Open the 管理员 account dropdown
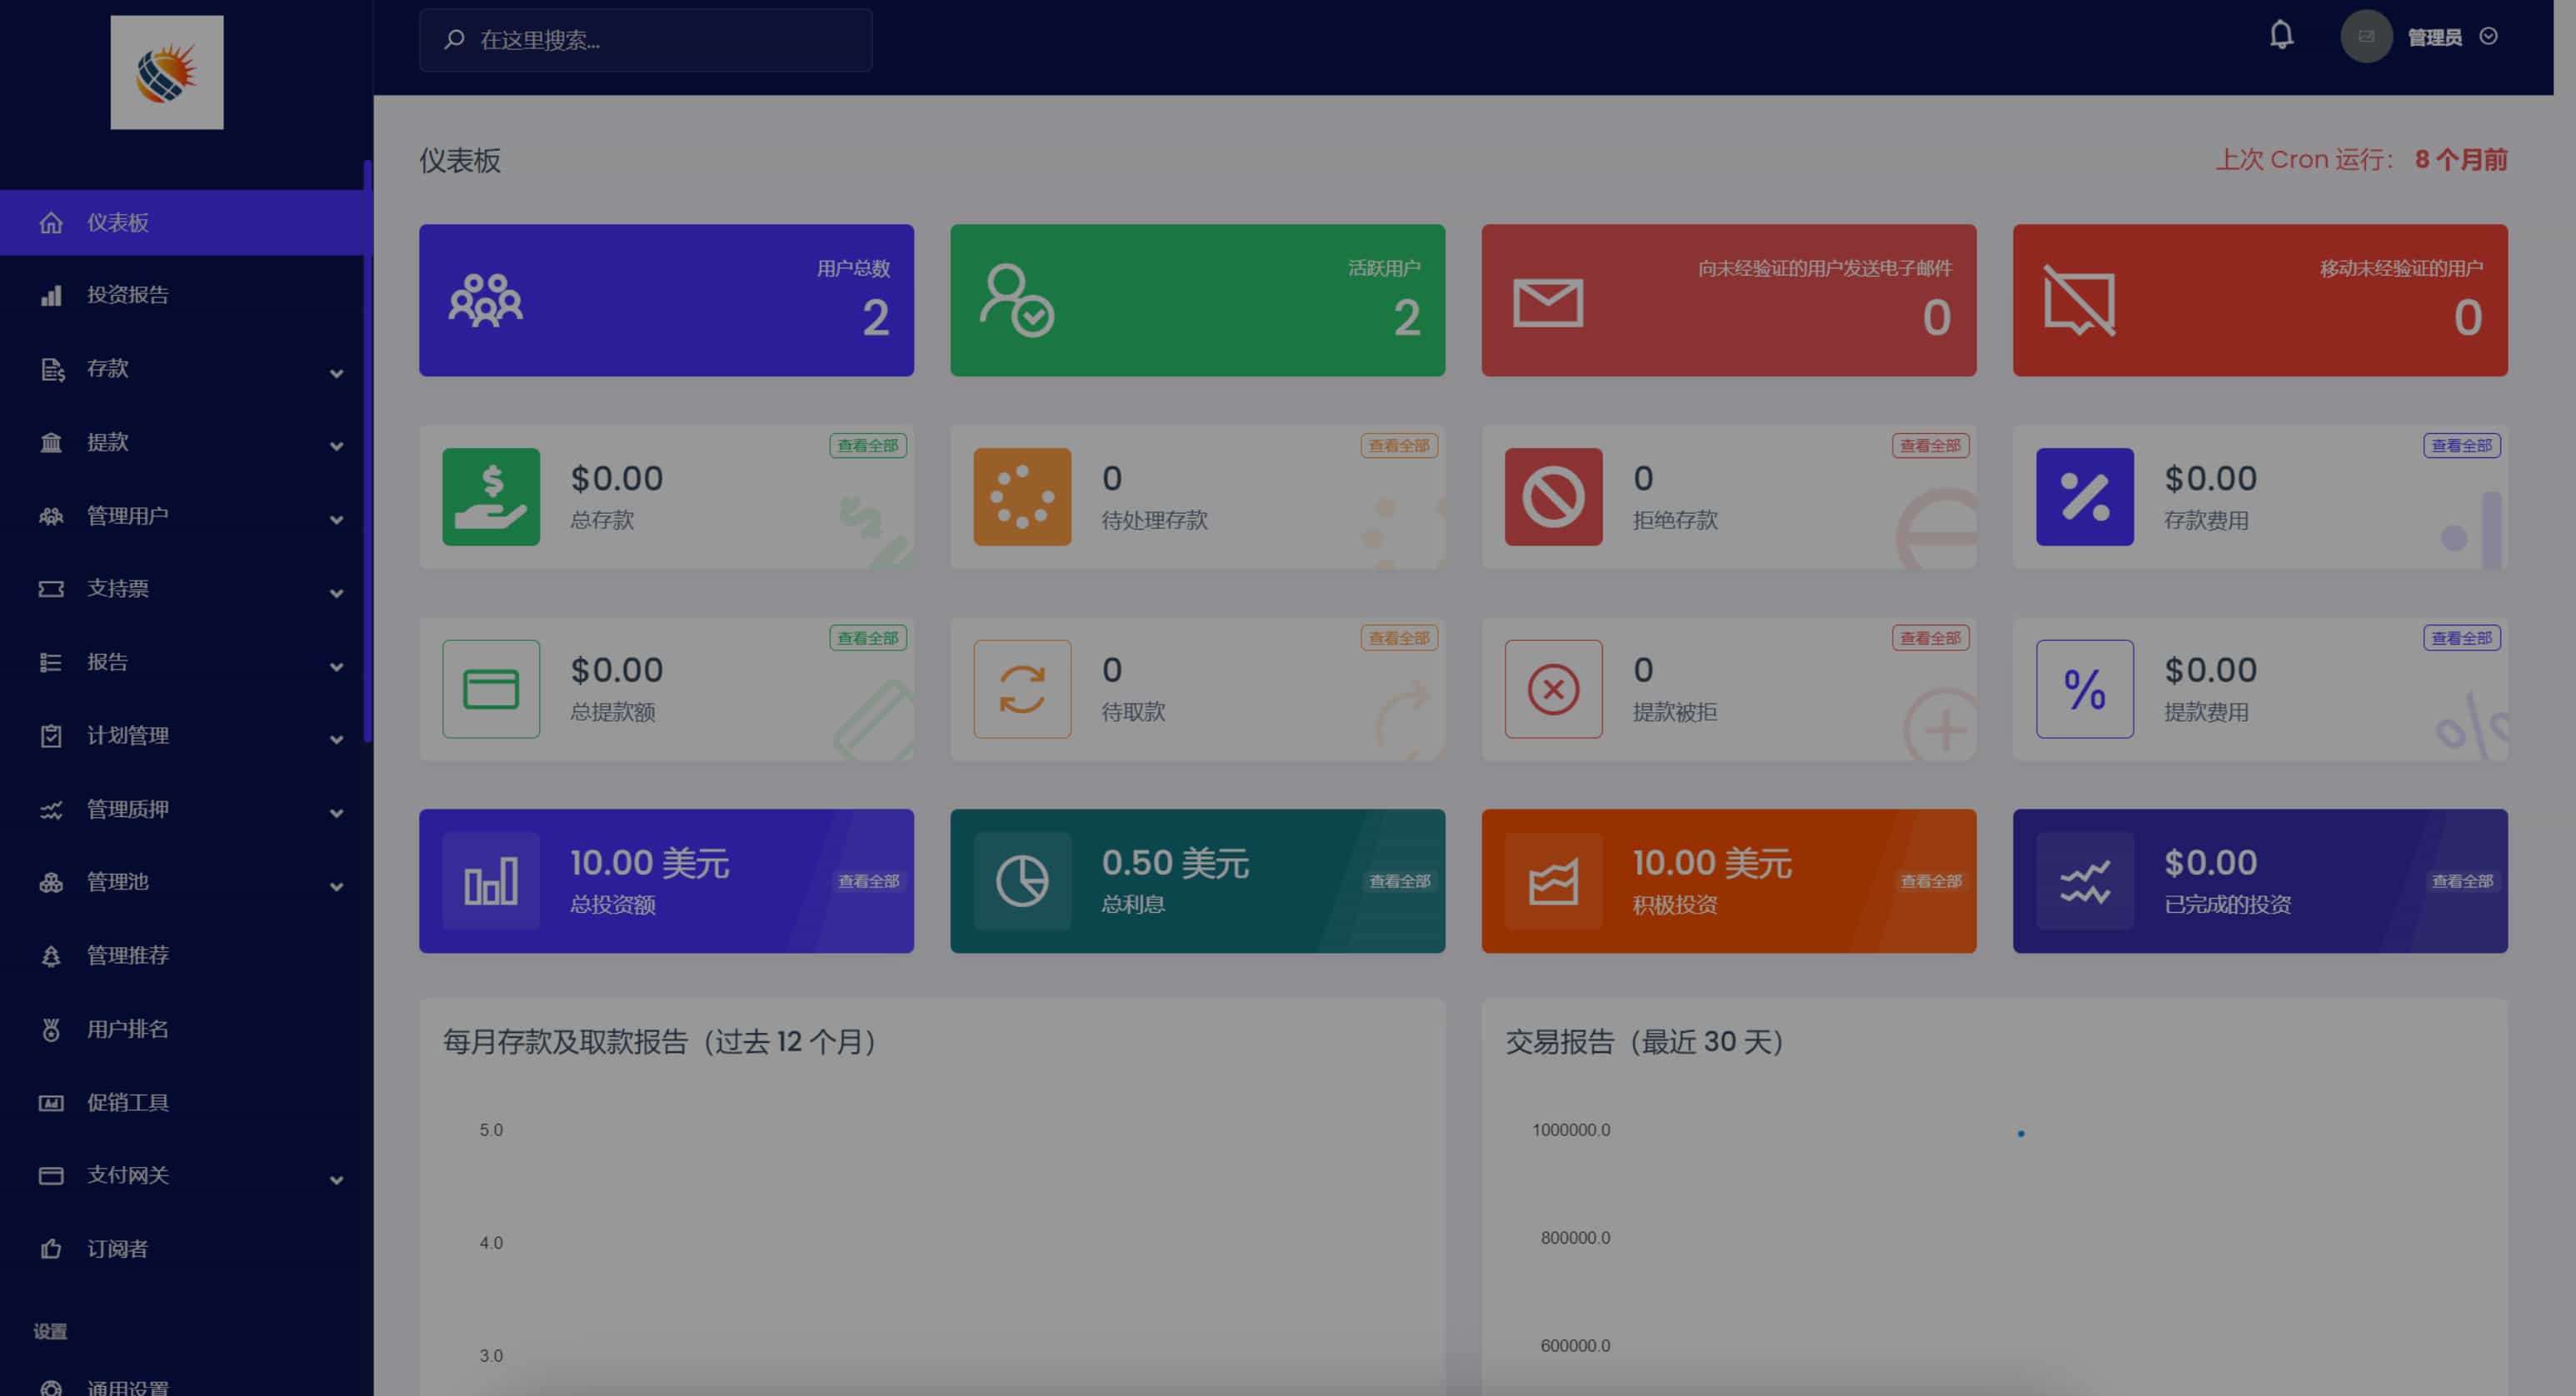 2488,36
